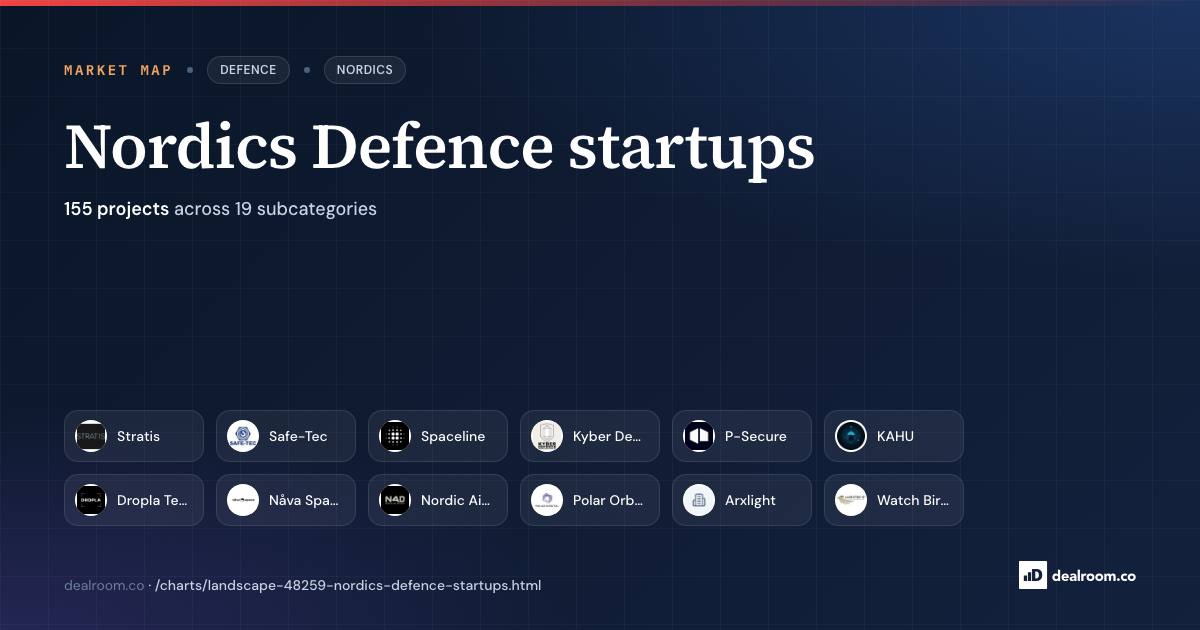
Task: Open the KAHU company name
Action: pyautogui.click(x=895, y=436)
